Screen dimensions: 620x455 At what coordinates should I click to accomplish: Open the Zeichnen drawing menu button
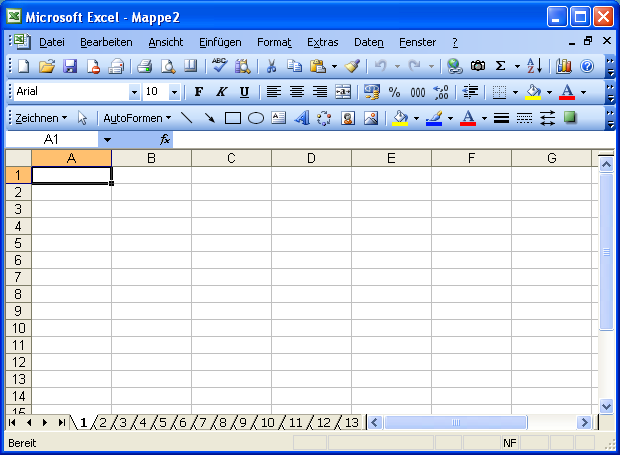(41, 118)
